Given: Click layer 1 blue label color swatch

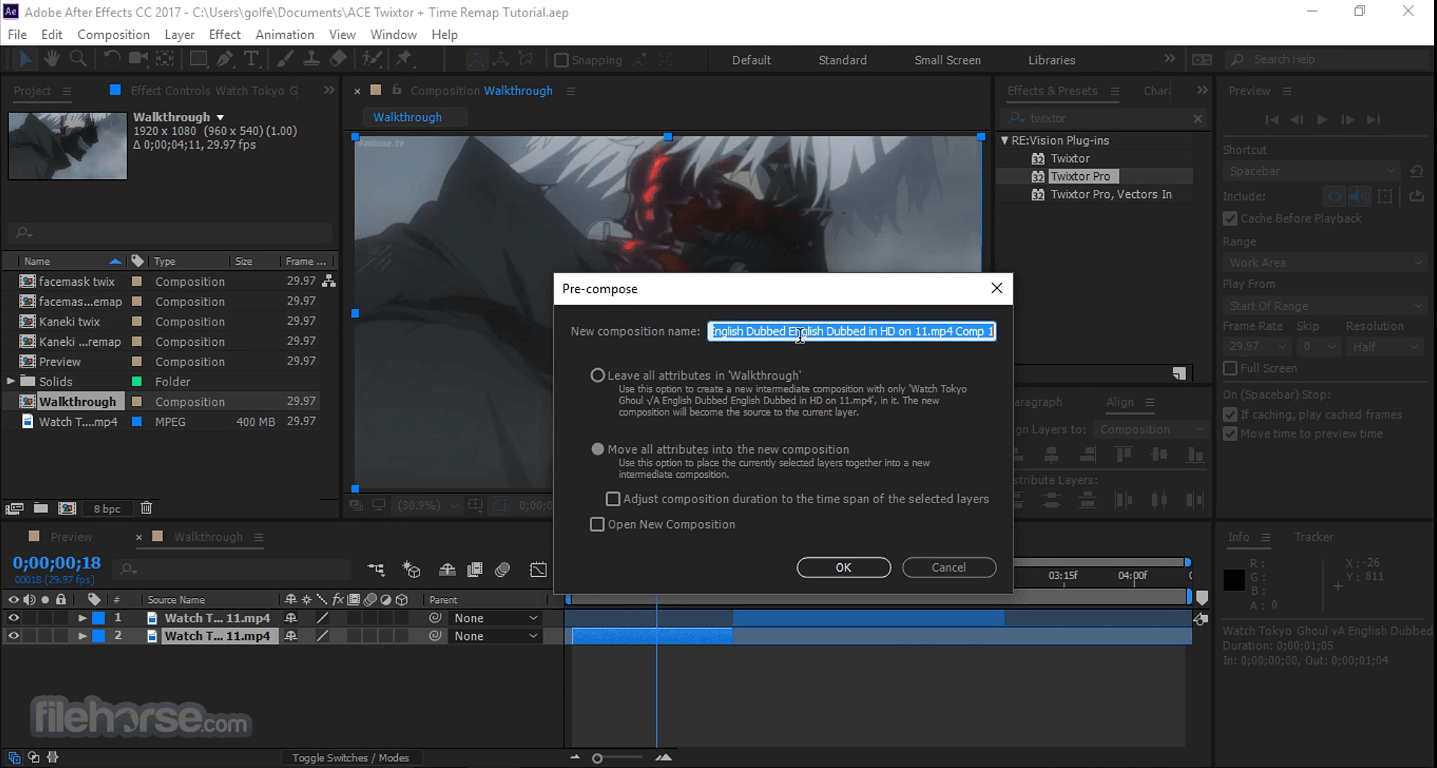Looking at the screenshot, I should tap(99, 618).
